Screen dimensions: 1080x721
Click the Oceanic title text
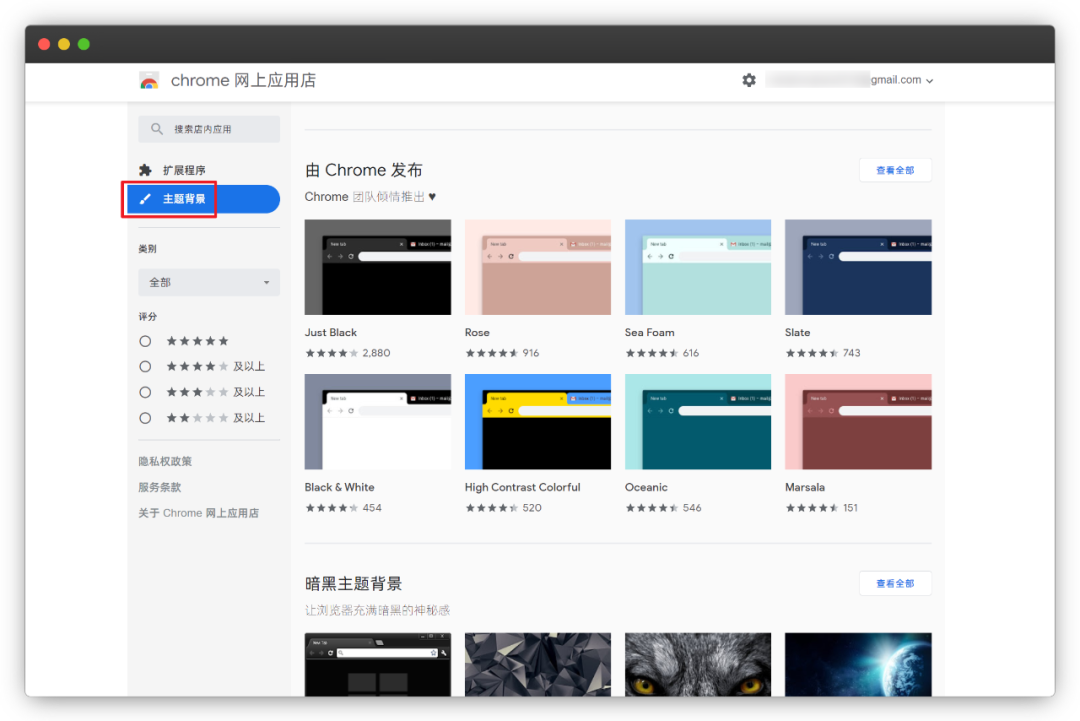click(646, 487)
